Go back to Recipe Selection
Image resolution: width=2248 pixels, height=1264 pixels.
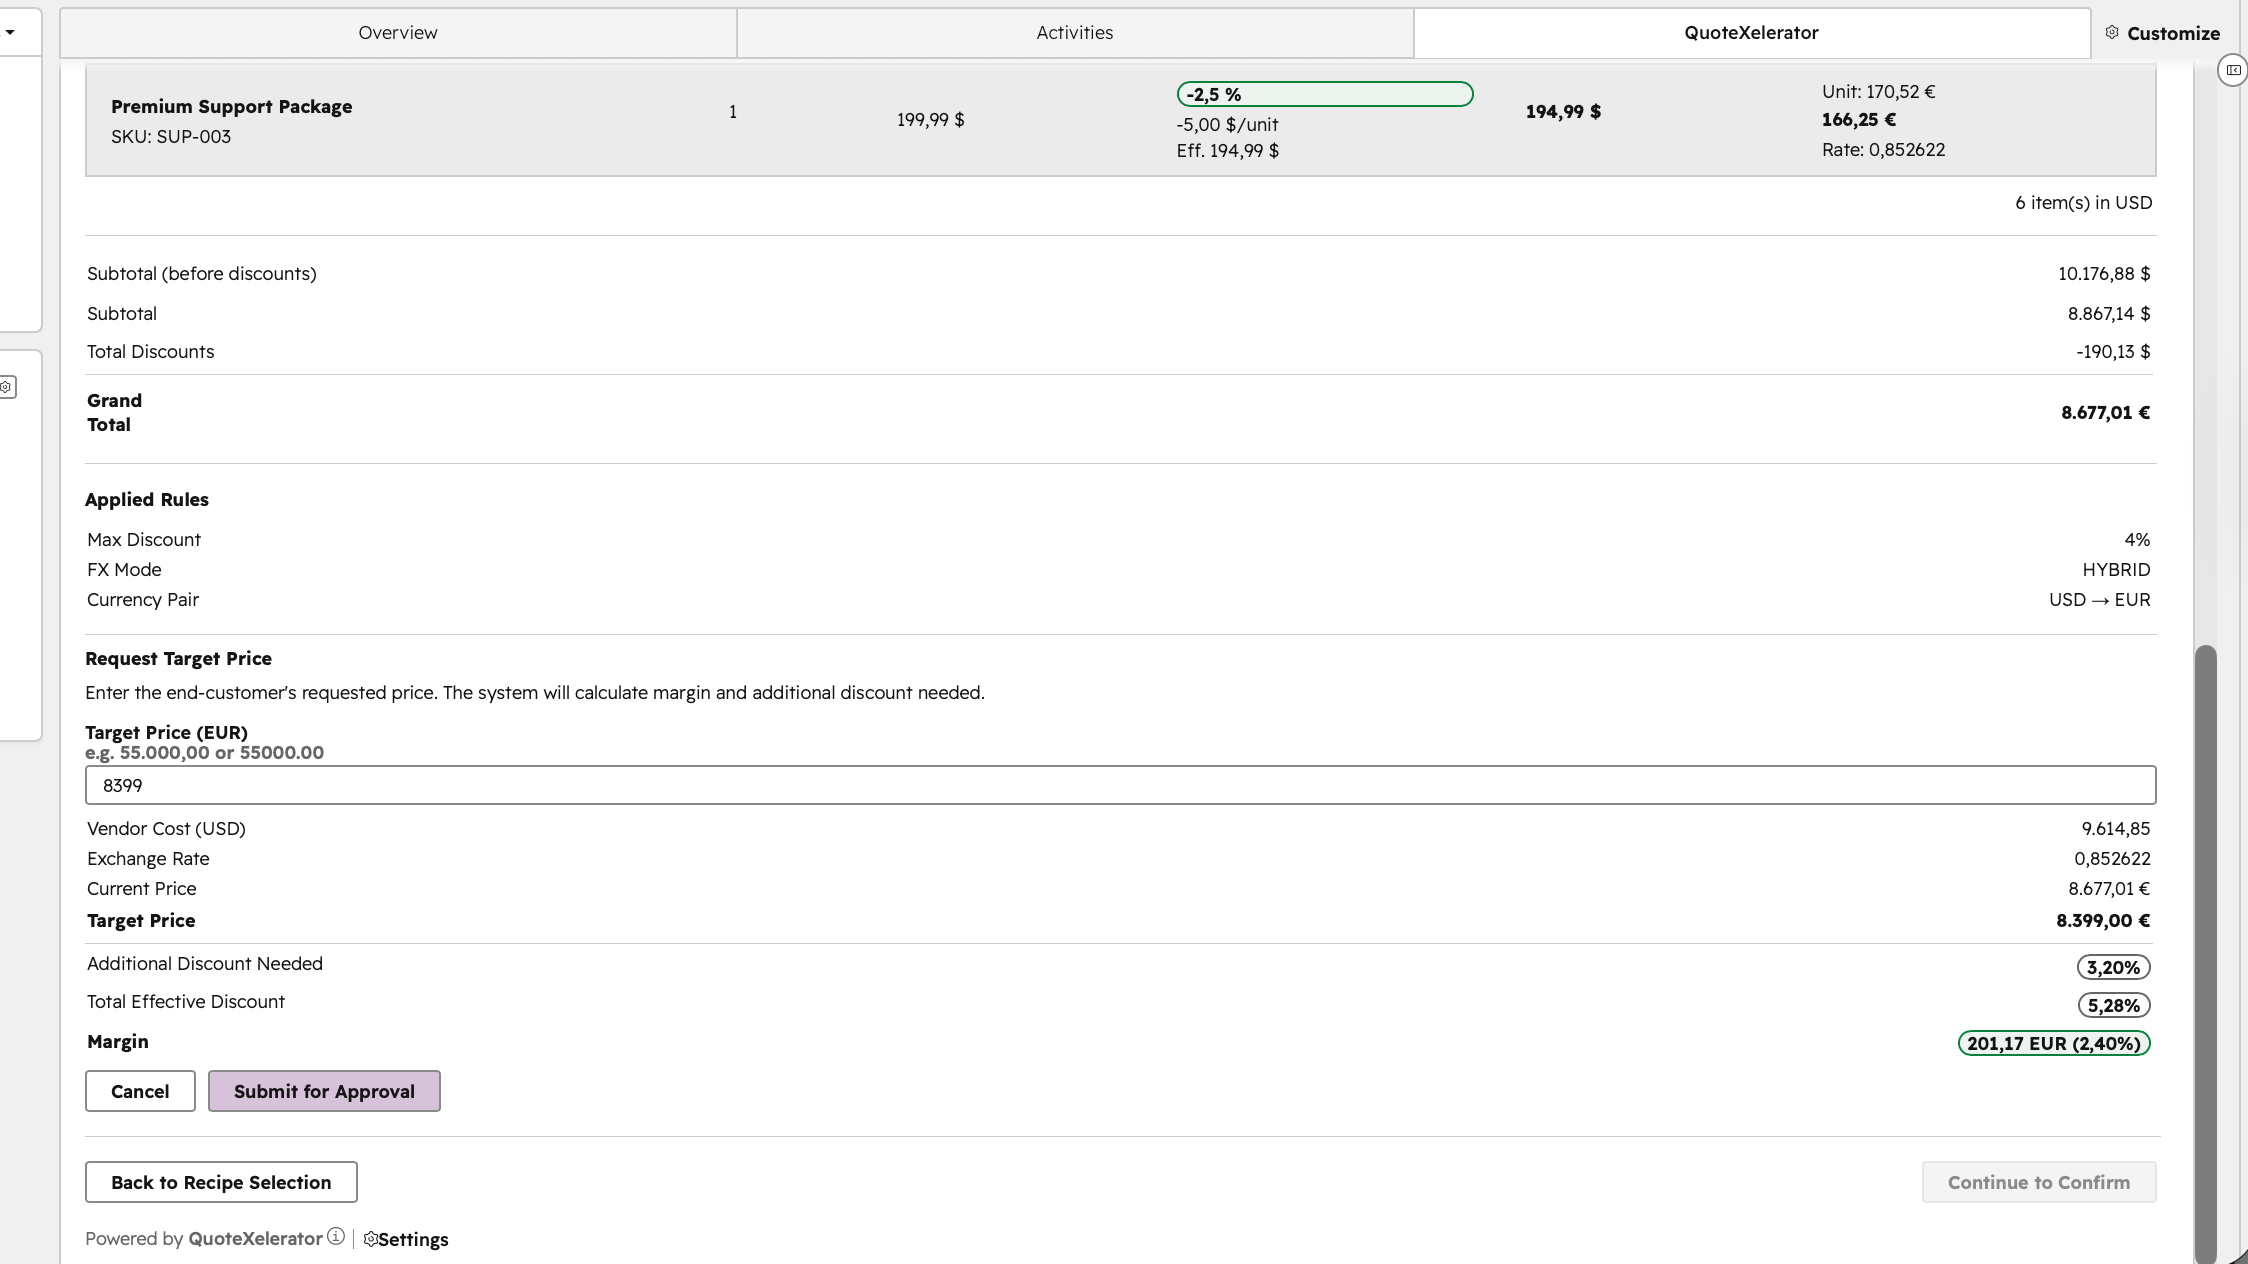(221, 1182)
